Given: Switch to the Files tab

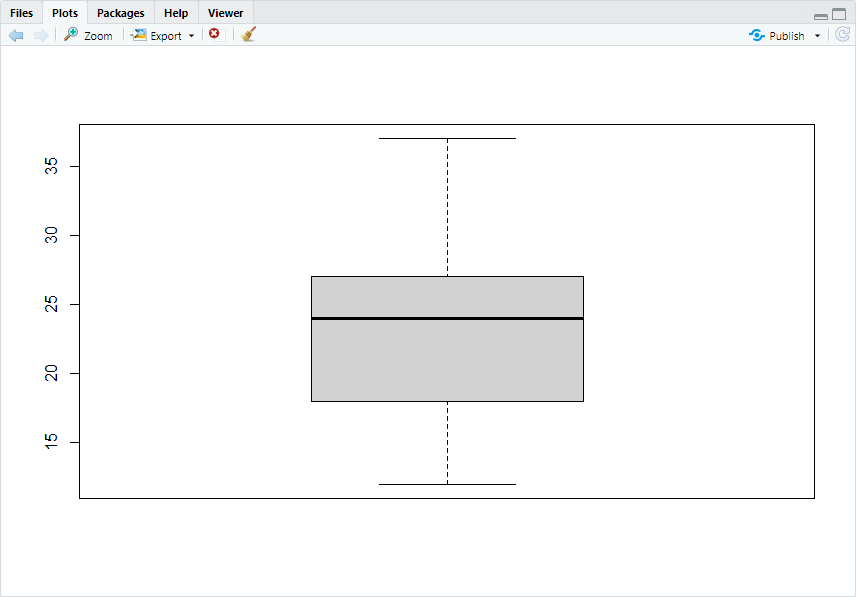Looking at the screenshot, I should 21,13.
